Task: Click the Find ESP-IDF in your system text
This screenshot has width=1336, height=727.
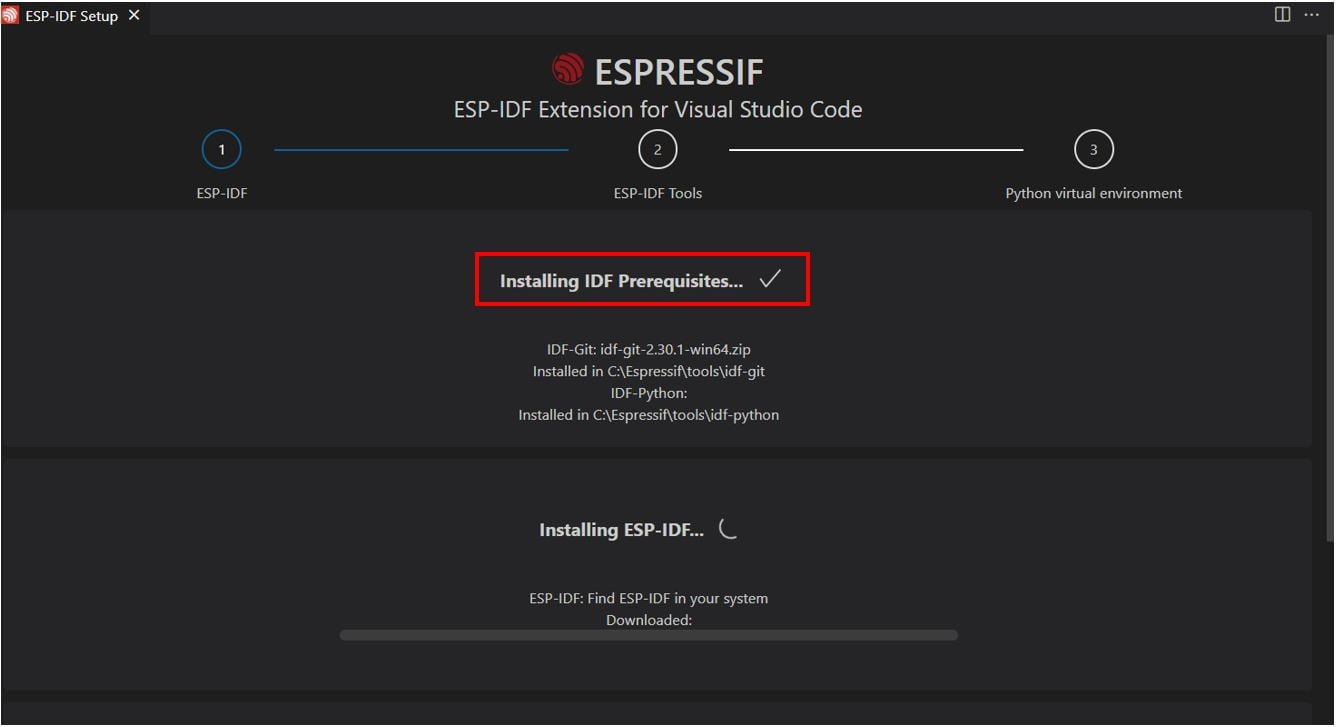Action: [648, 597]
